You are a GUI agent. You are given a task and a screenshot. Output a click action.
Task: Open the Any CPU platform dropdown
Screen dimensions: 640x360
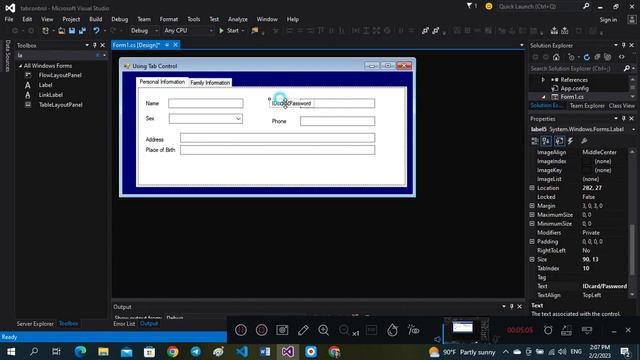[188, 31]
